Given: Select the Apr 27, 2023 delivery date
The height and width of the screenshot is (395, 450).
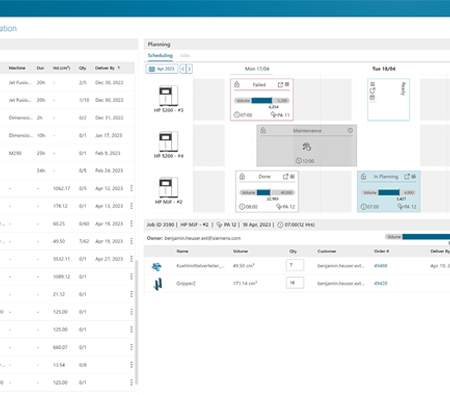Looking at the screenshot, I should coord(109,259).
